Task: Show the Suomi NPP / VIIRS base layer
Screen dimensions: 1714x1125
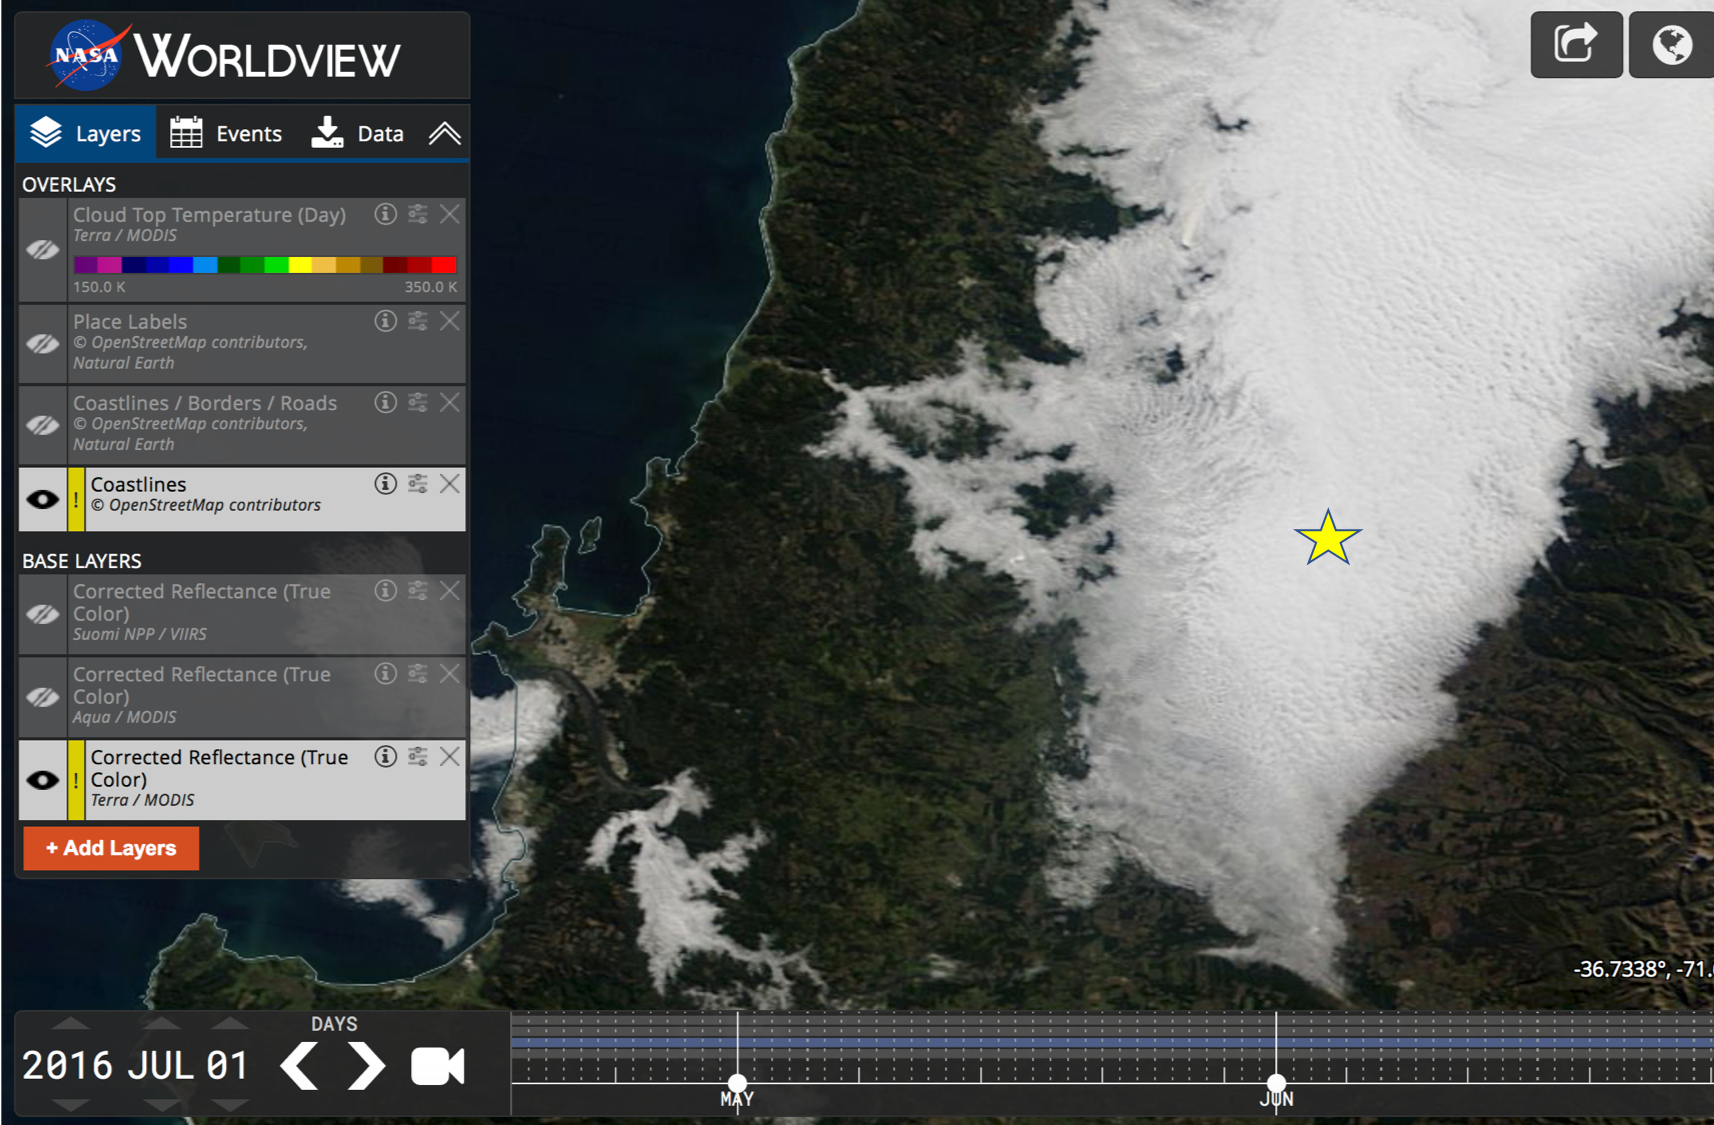Action: tap(42, 614)
